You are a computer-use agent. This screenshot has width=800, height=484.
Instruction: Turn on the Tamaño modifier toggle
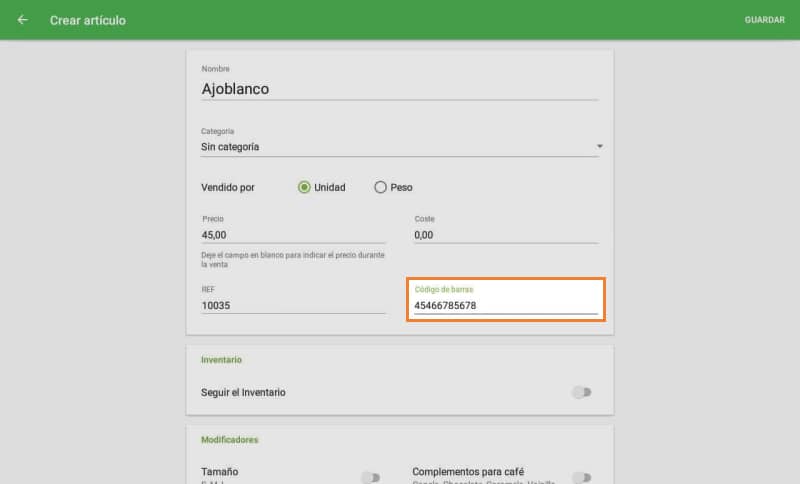click(x=370, y=477)
